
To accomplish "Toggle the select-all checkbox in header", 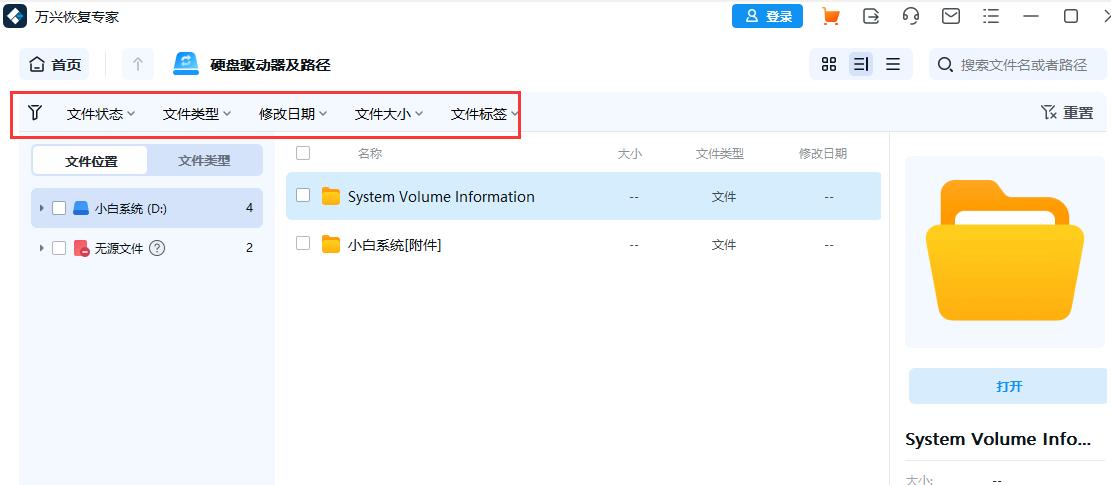I will coord(303,153).
